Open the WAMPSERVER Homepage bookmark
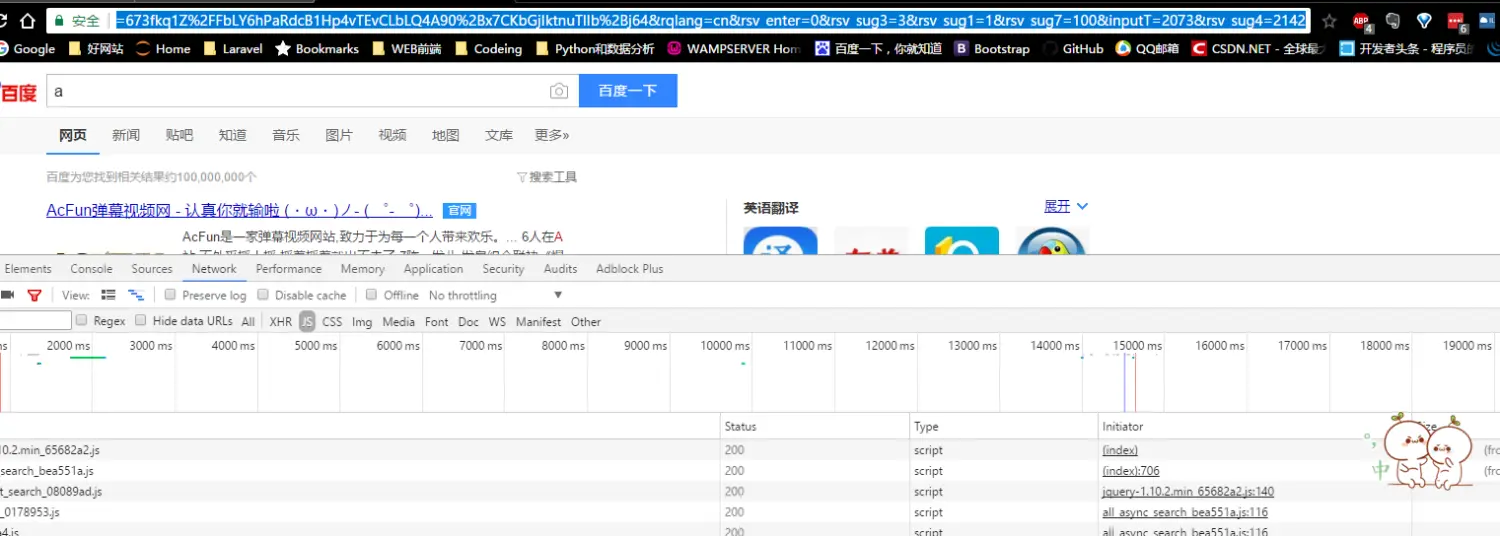 point(734,48)
